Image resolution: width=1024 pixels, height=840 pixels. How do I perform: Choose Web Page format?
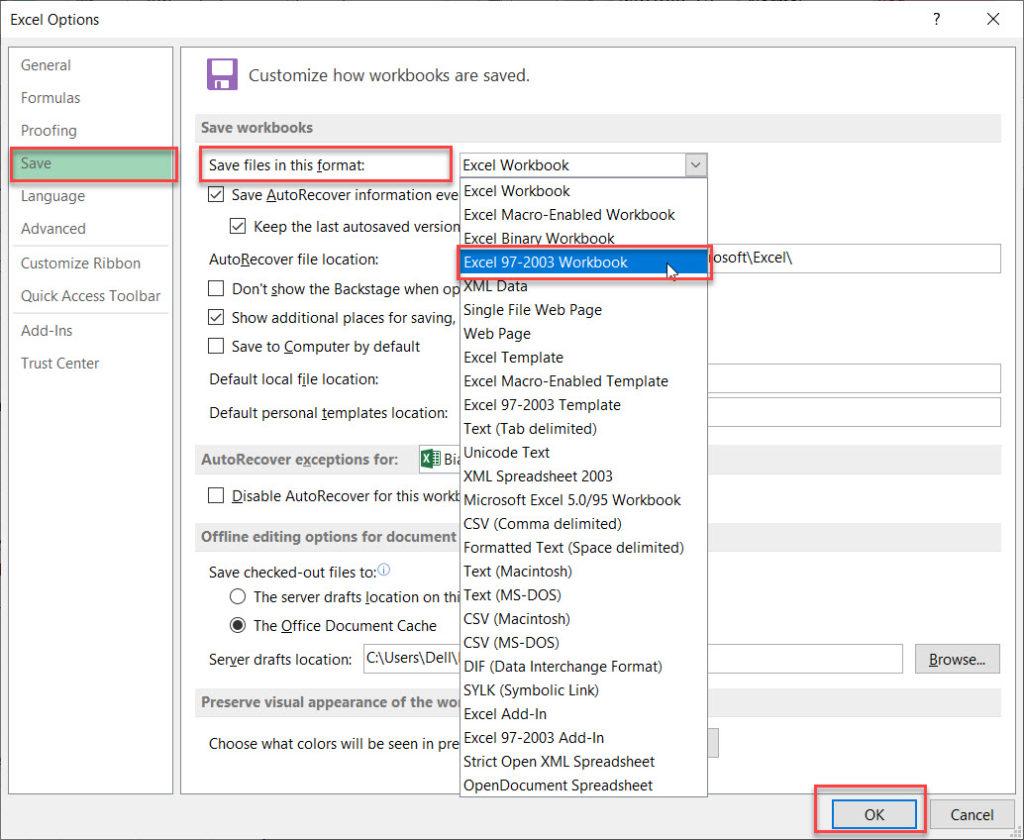(584, 333)
